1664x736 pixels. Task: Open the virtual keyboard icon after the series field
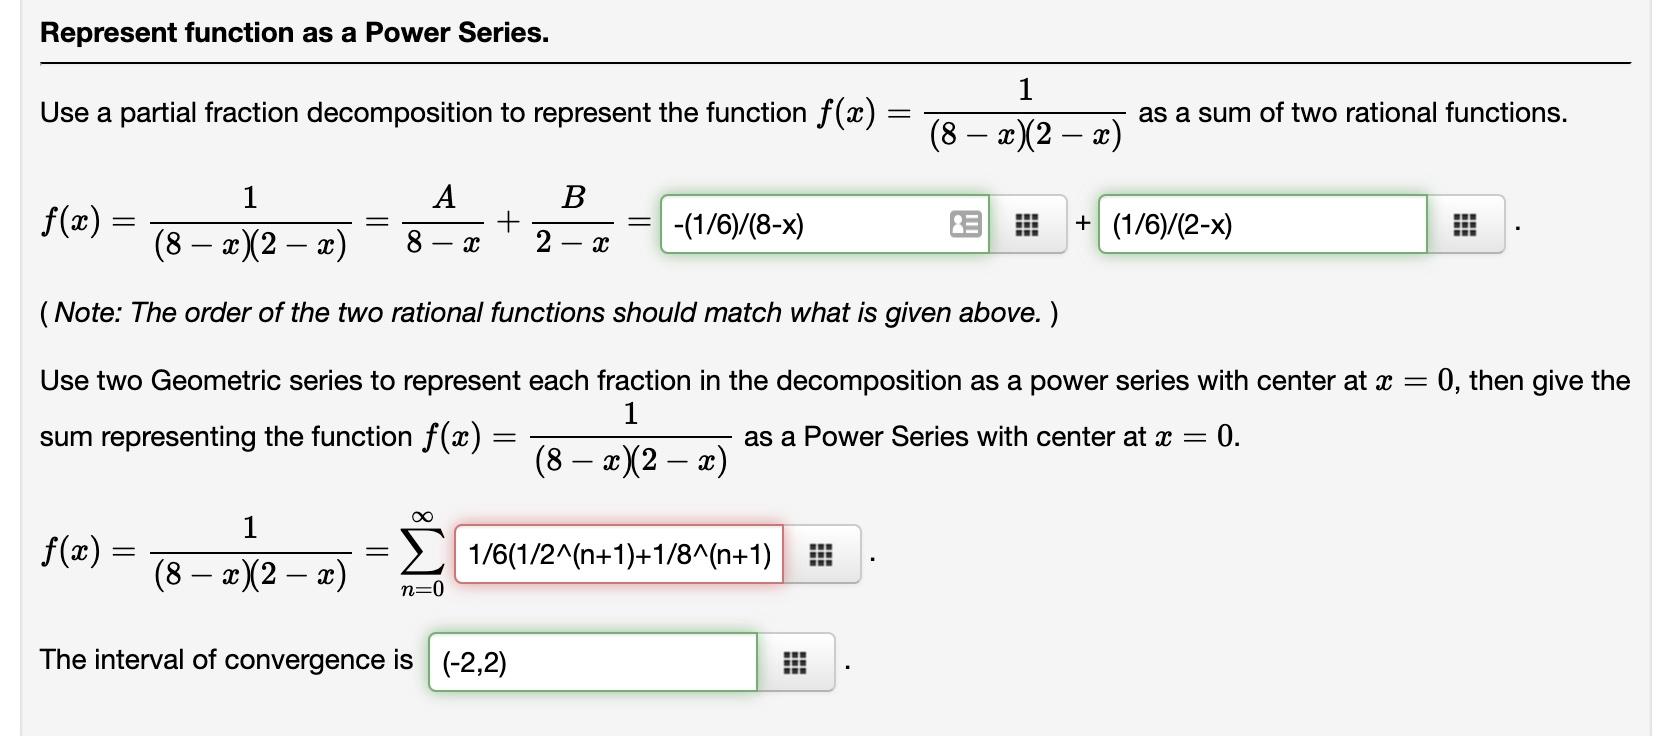[820, 557]
